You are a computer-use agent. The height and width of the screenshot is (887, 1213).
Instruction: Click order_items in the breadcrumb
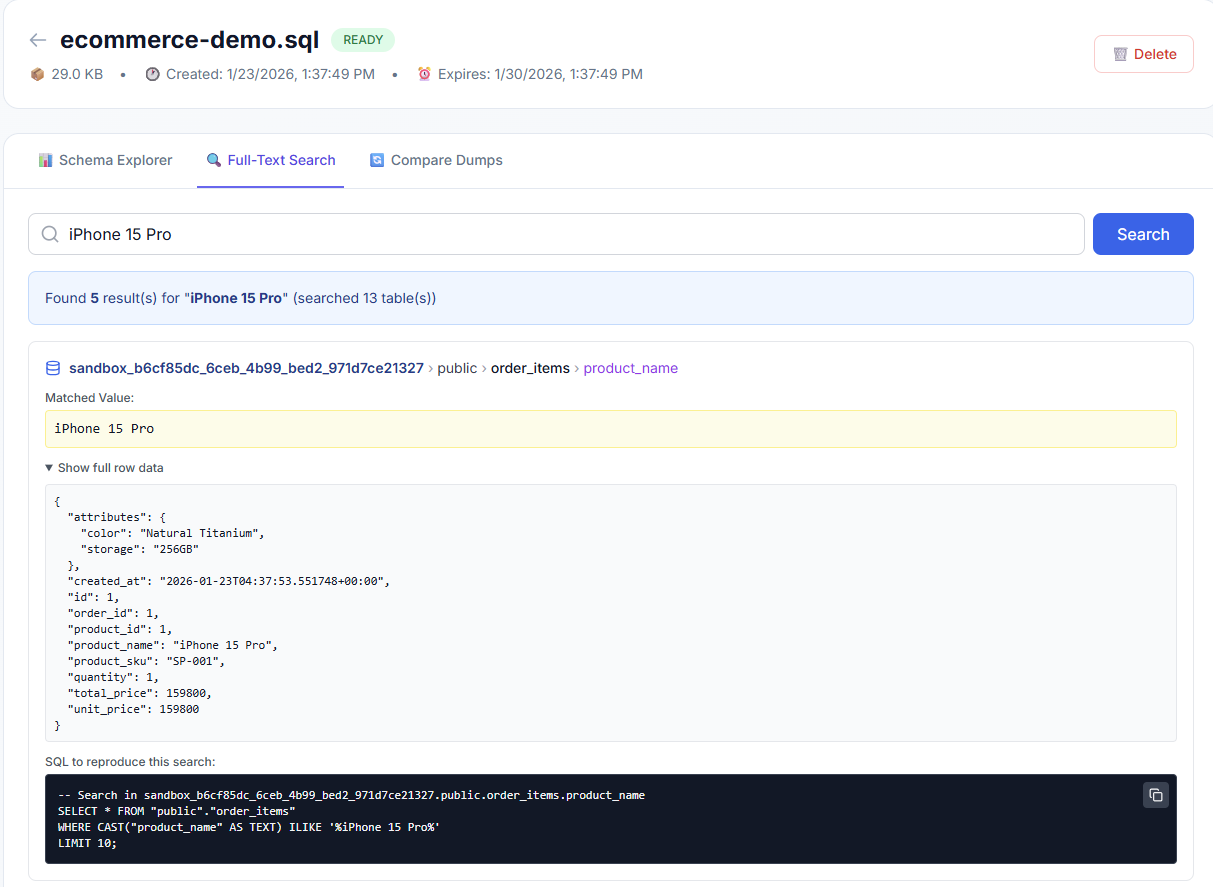[530, 368]
